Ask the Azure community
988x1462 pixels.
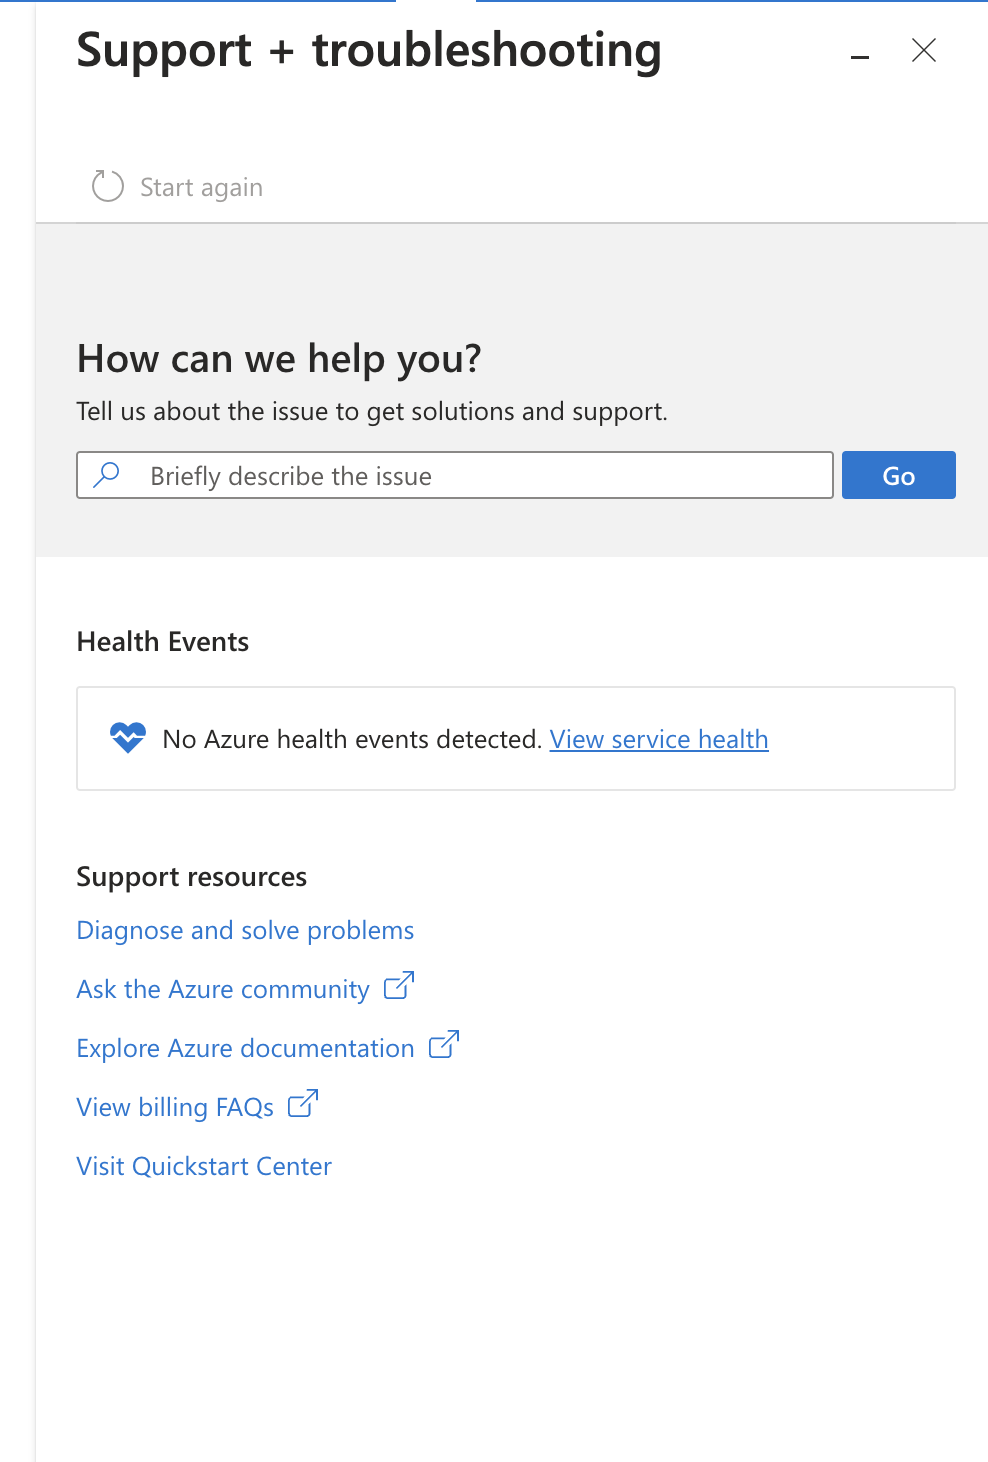(222, 989)
